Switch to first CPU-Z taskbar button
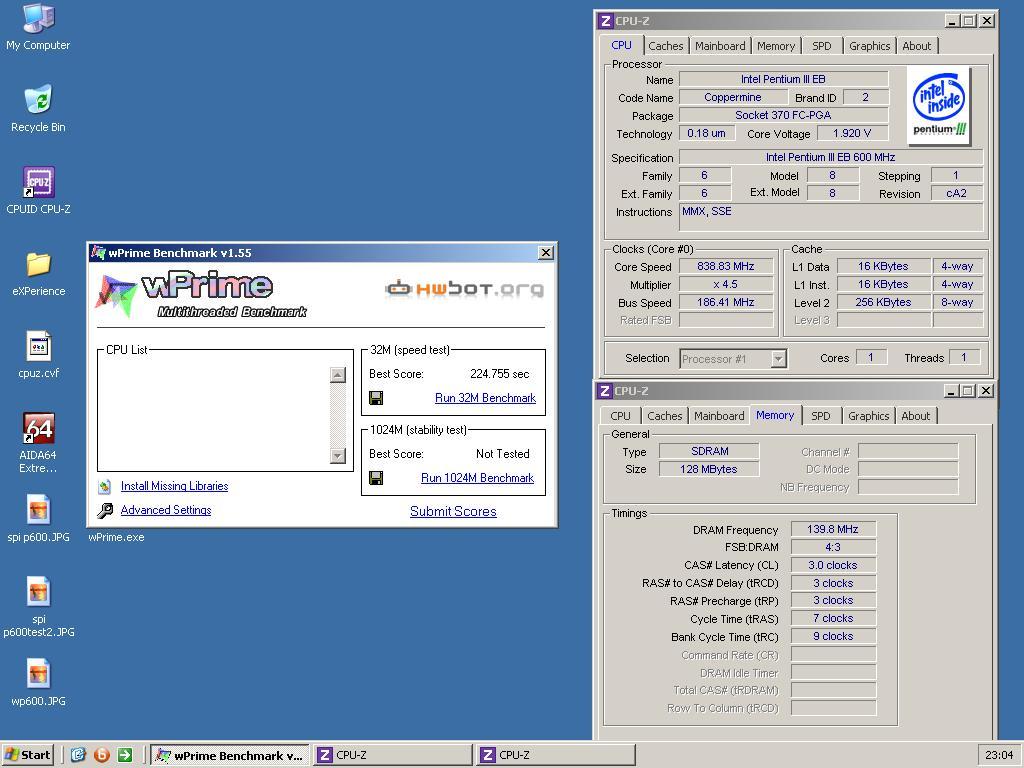This screenshot has width=1024, height=768. pos(392,755)
